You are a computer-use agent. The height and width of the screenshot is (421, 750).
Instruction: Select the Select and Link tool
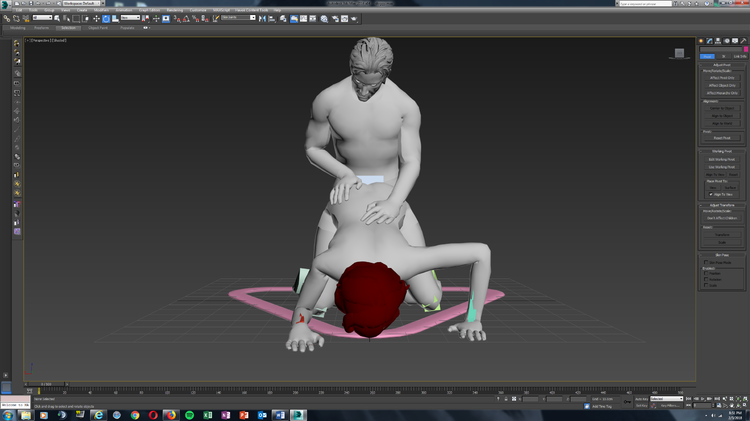pos(7,19)
